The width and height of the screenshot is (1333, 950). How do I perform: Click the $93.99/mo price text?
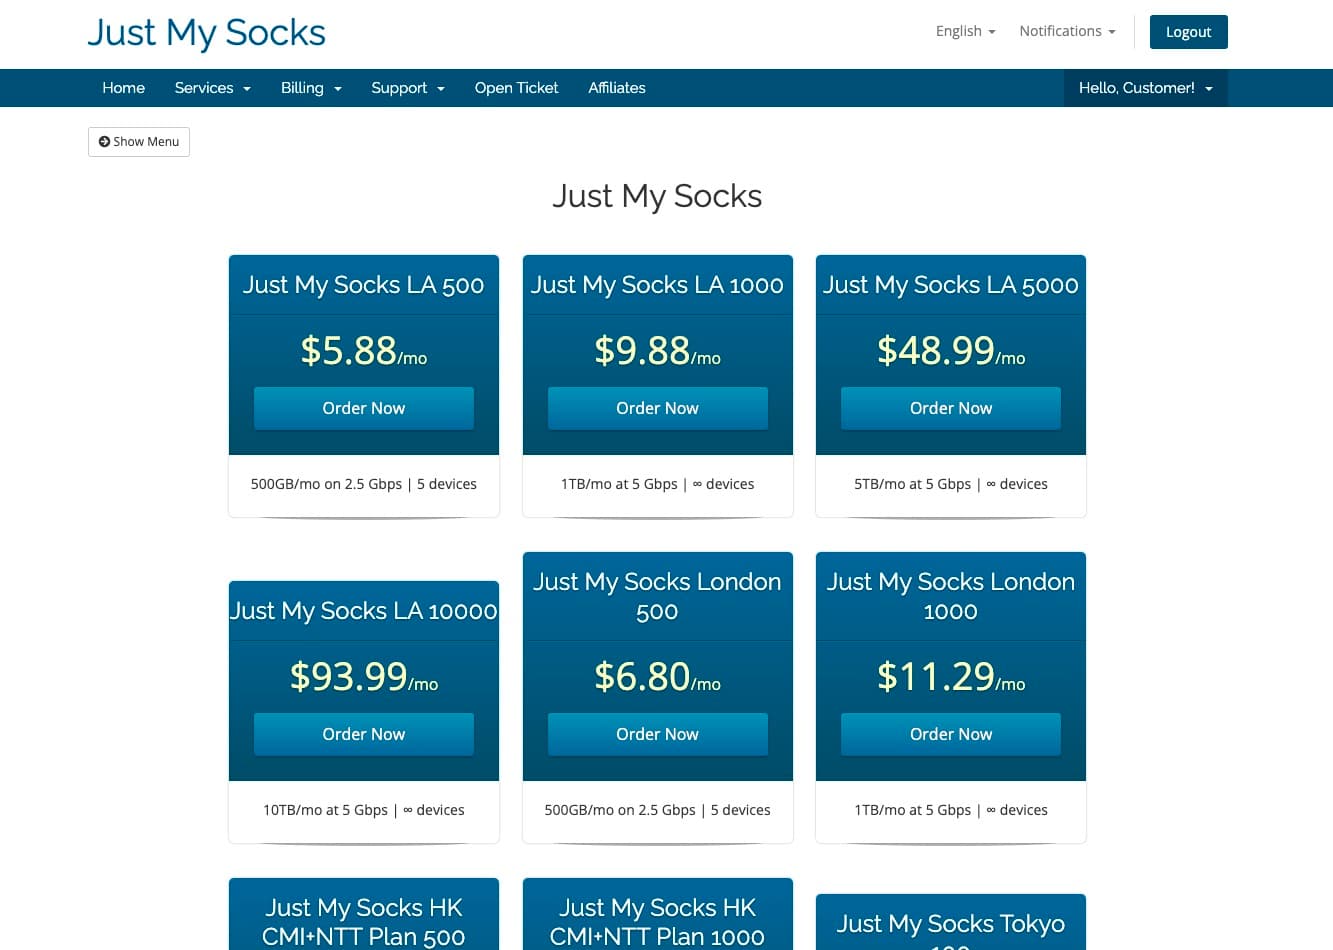(364, 677)
